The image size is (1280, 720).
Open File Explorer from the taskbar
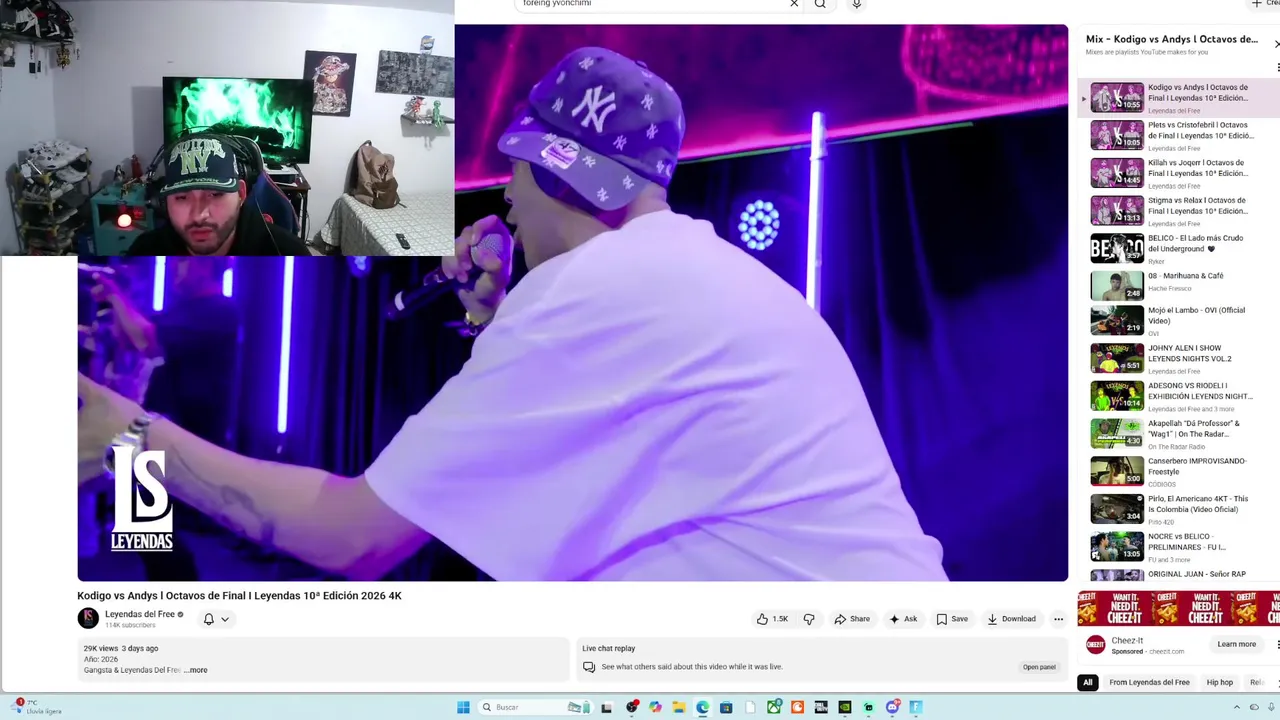click(678, 707)
